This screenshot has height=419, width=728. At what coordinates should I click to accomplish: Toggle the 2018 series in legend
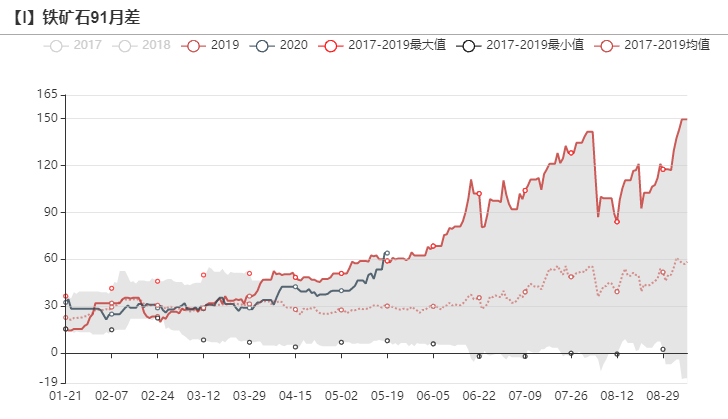tap(141, 45)
